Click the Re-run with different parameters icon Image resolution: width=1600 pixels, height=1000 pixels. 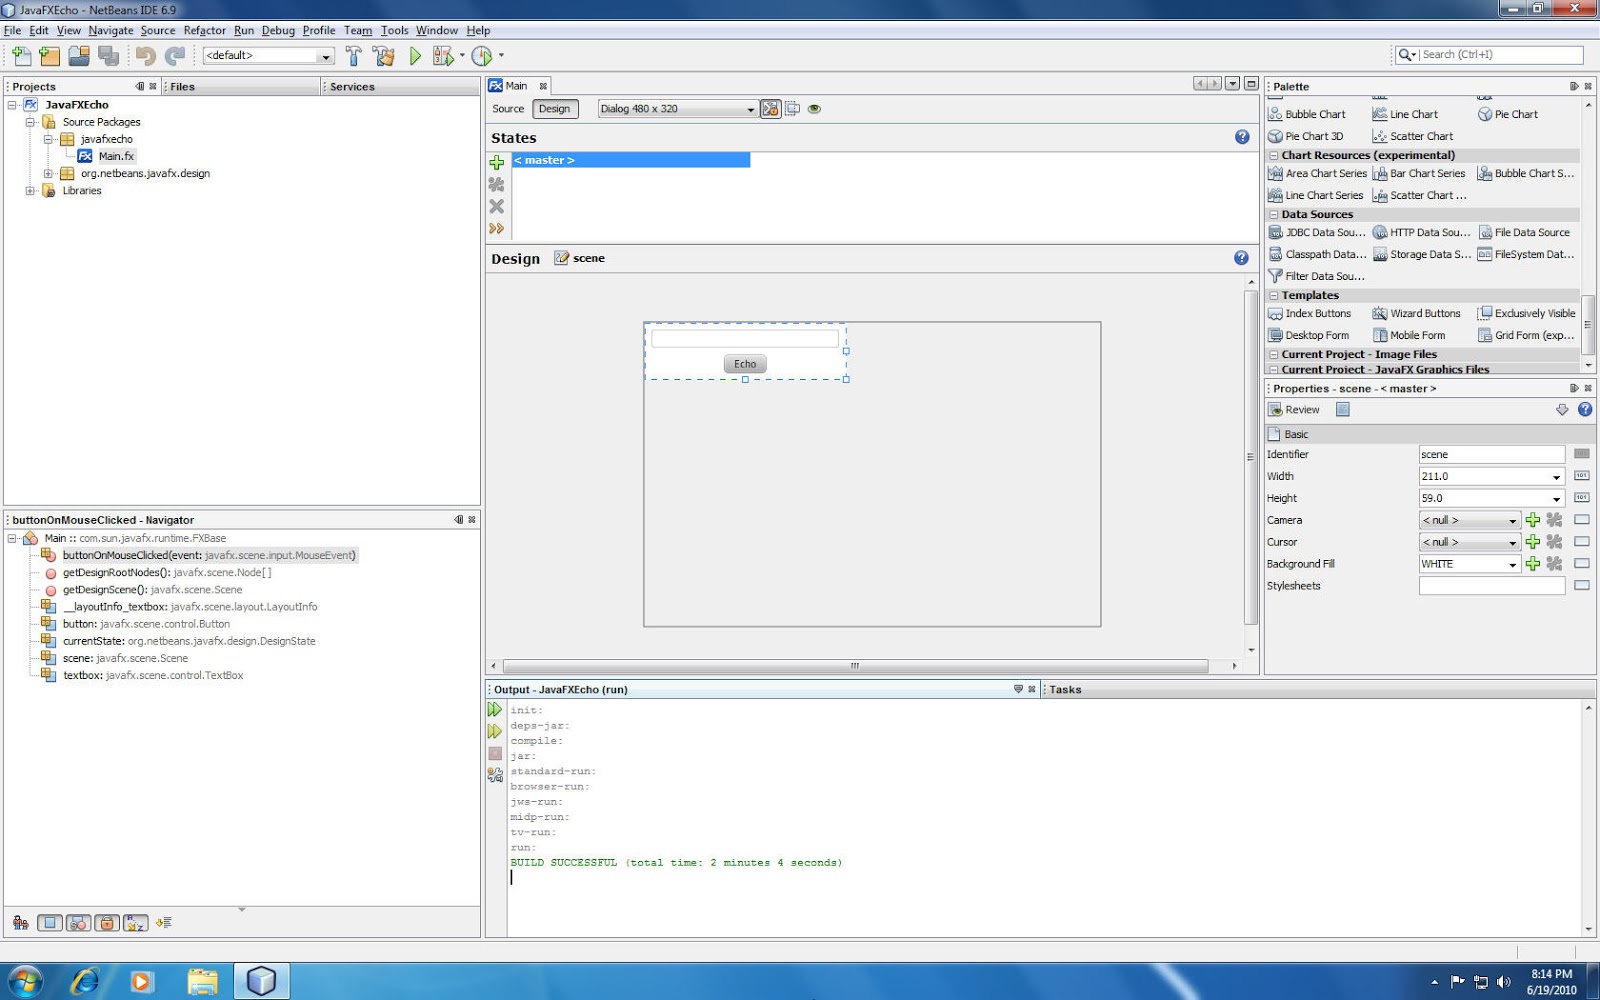point(495,731)
